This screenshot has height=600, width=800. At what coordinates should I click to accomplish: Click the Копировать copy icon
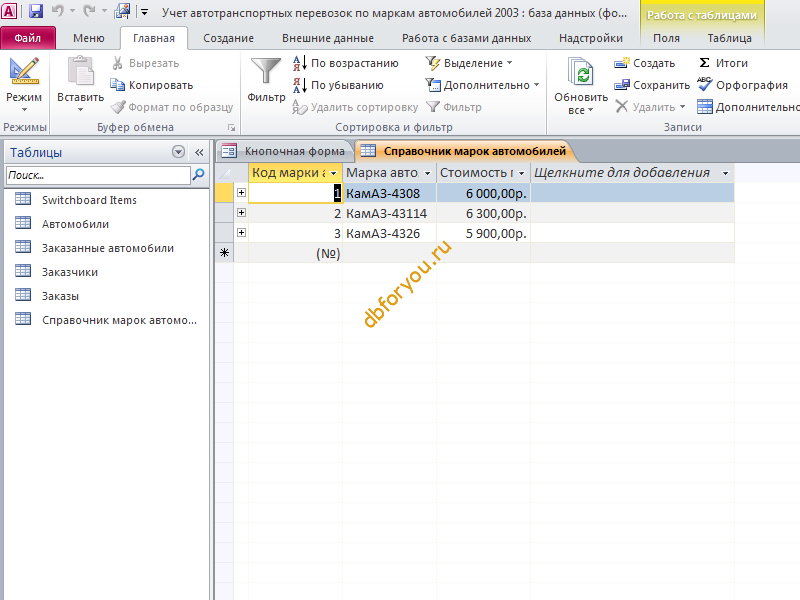coord(117,85)
